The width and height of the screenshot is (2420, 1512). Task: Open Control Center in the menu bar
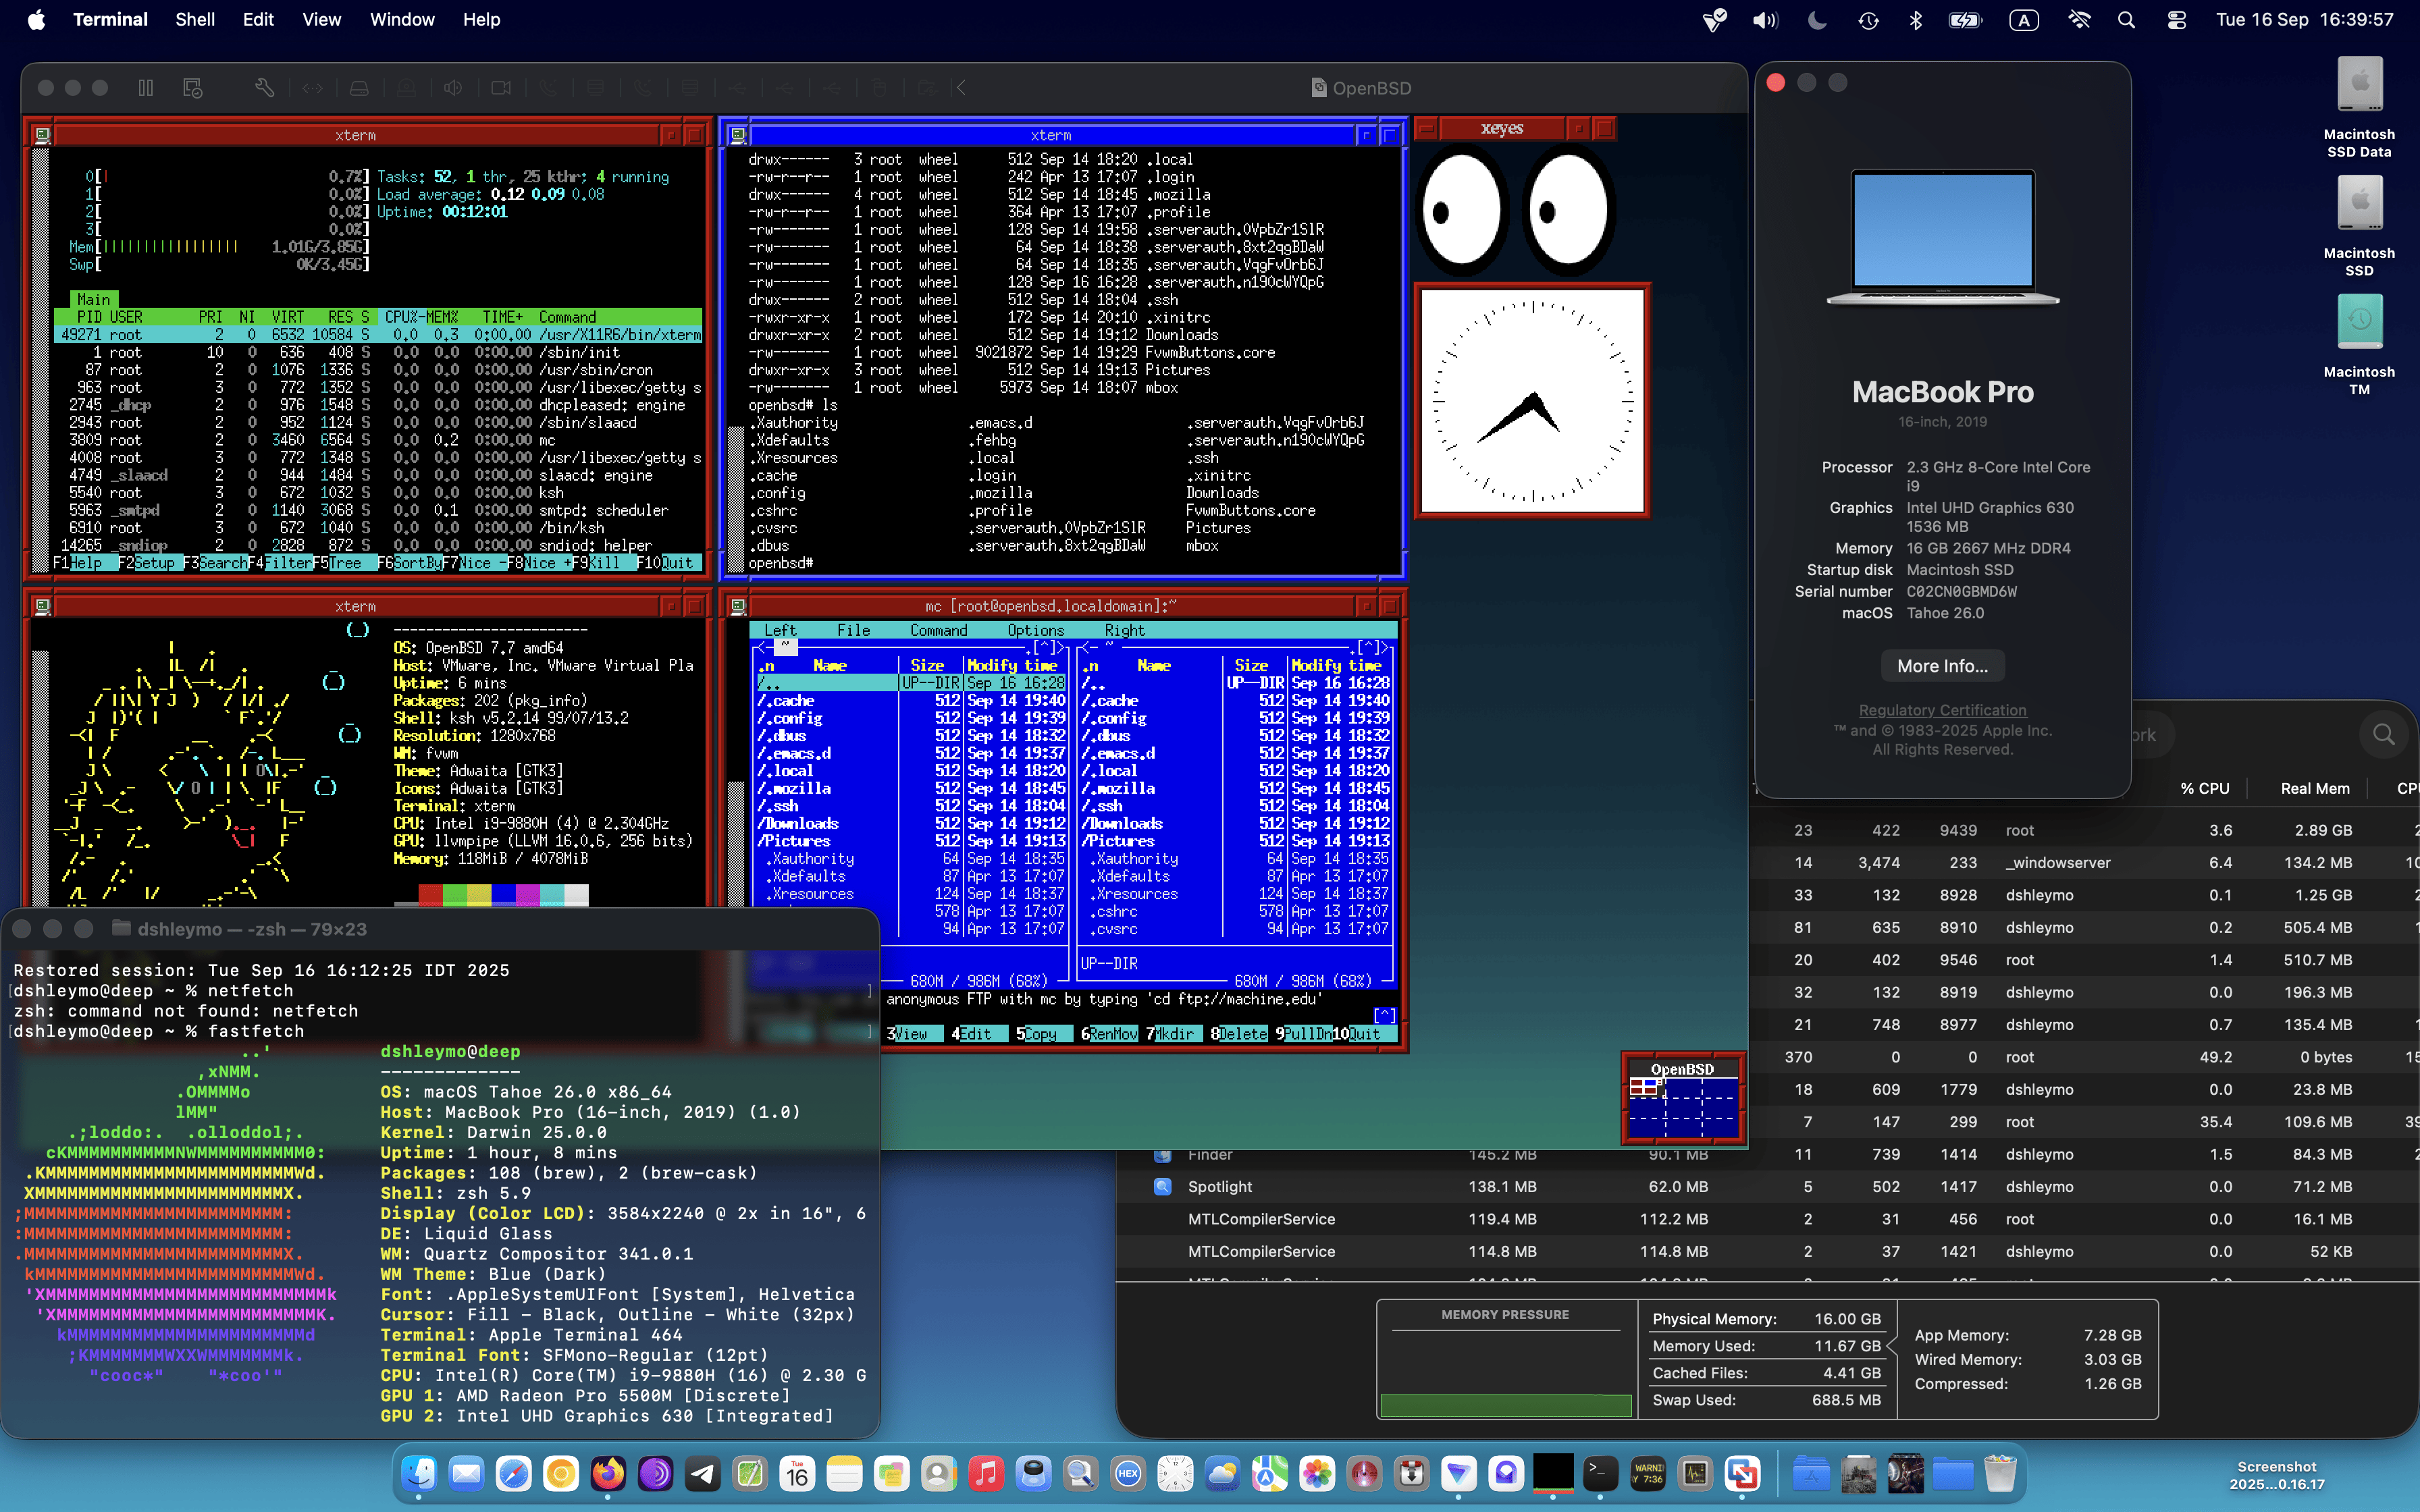pyautogui.click(x=2176, y=20)
